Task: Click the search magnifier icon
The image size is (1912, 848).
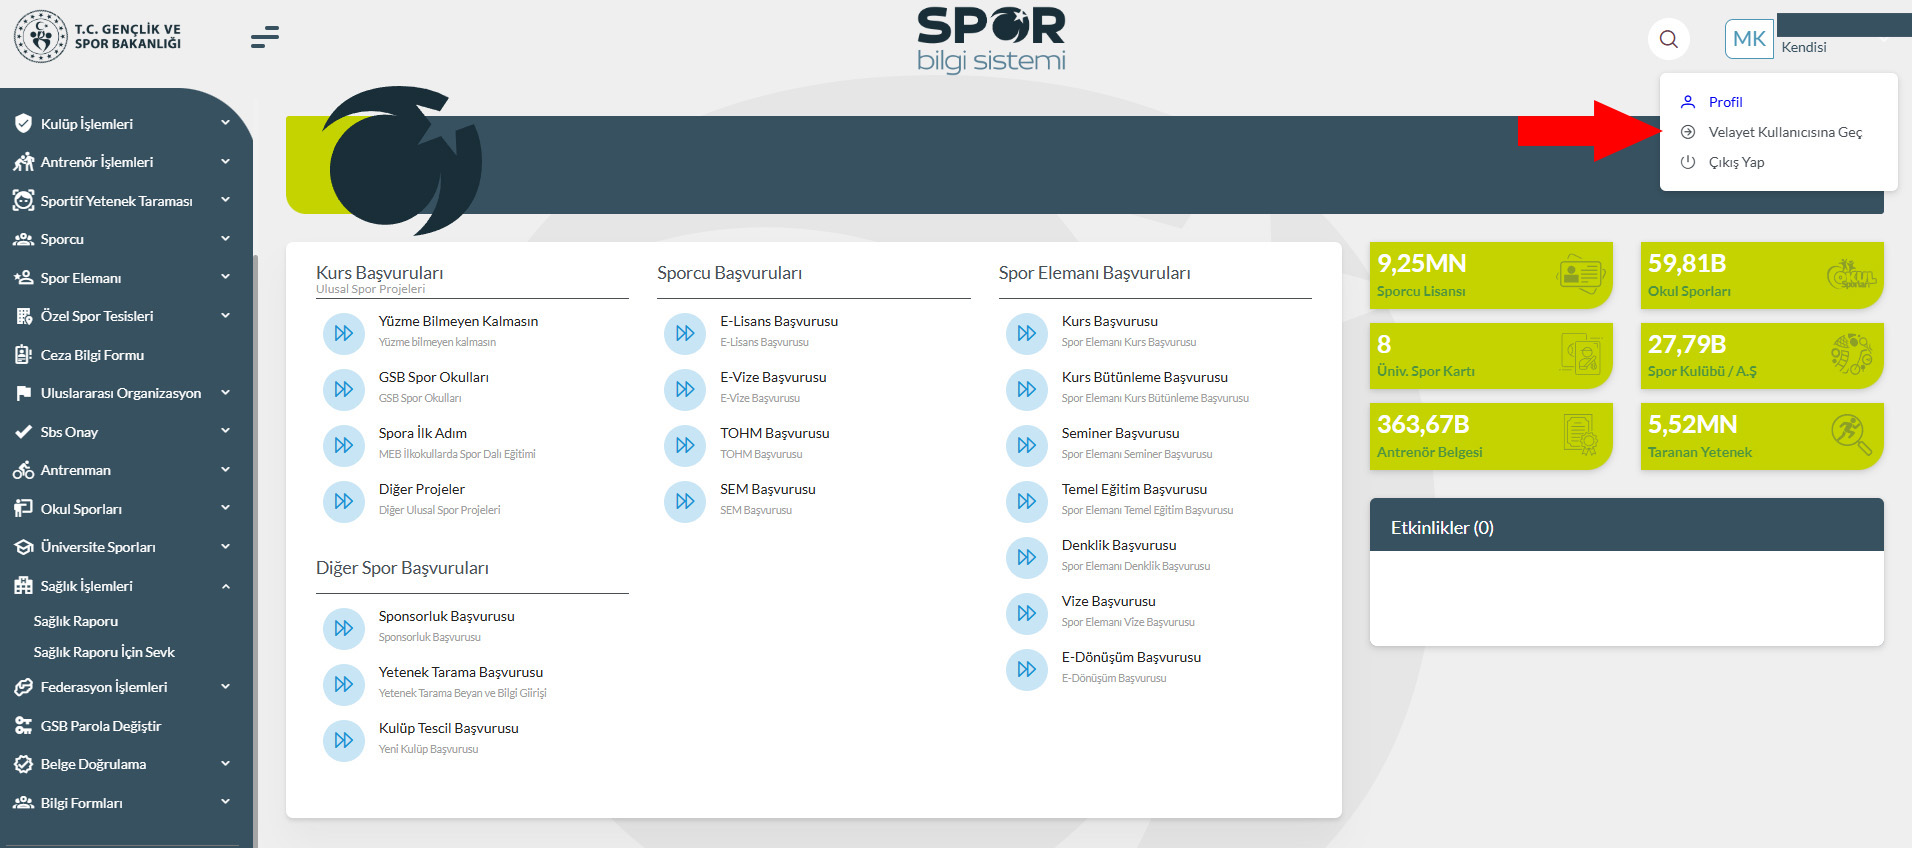Action: point(1668,39)
